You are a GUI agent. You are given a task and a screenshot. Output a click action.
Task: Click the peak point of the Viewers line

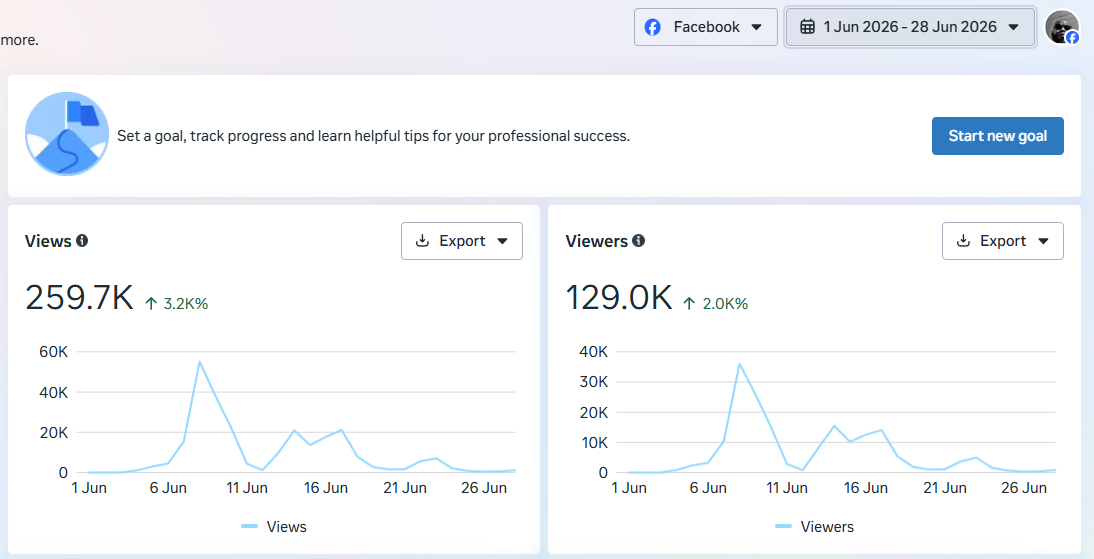tap(740, 364)
